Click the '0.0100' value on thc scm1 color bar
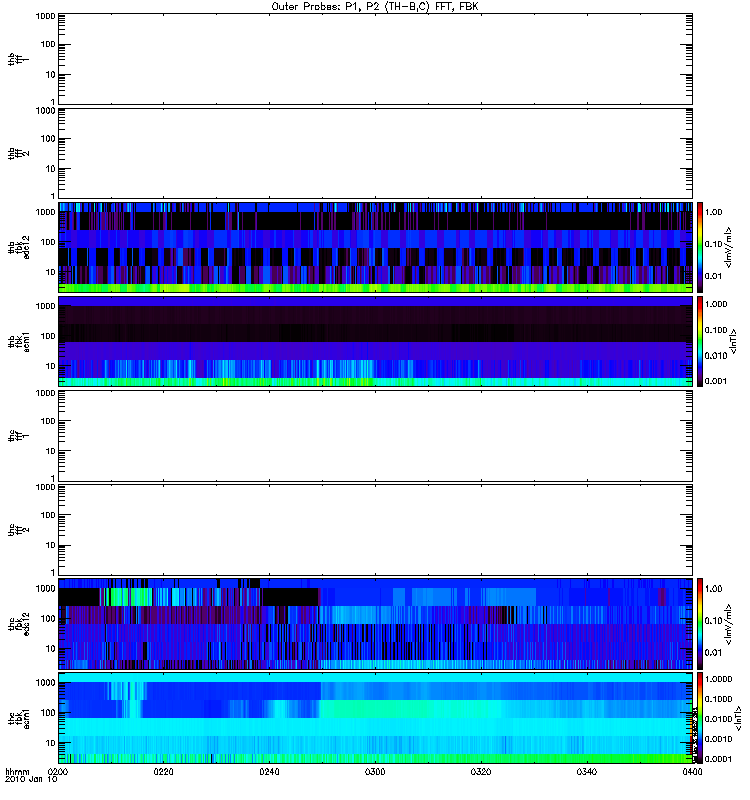The height and width of the screenshot is (800, 750). tap(718, 719)
